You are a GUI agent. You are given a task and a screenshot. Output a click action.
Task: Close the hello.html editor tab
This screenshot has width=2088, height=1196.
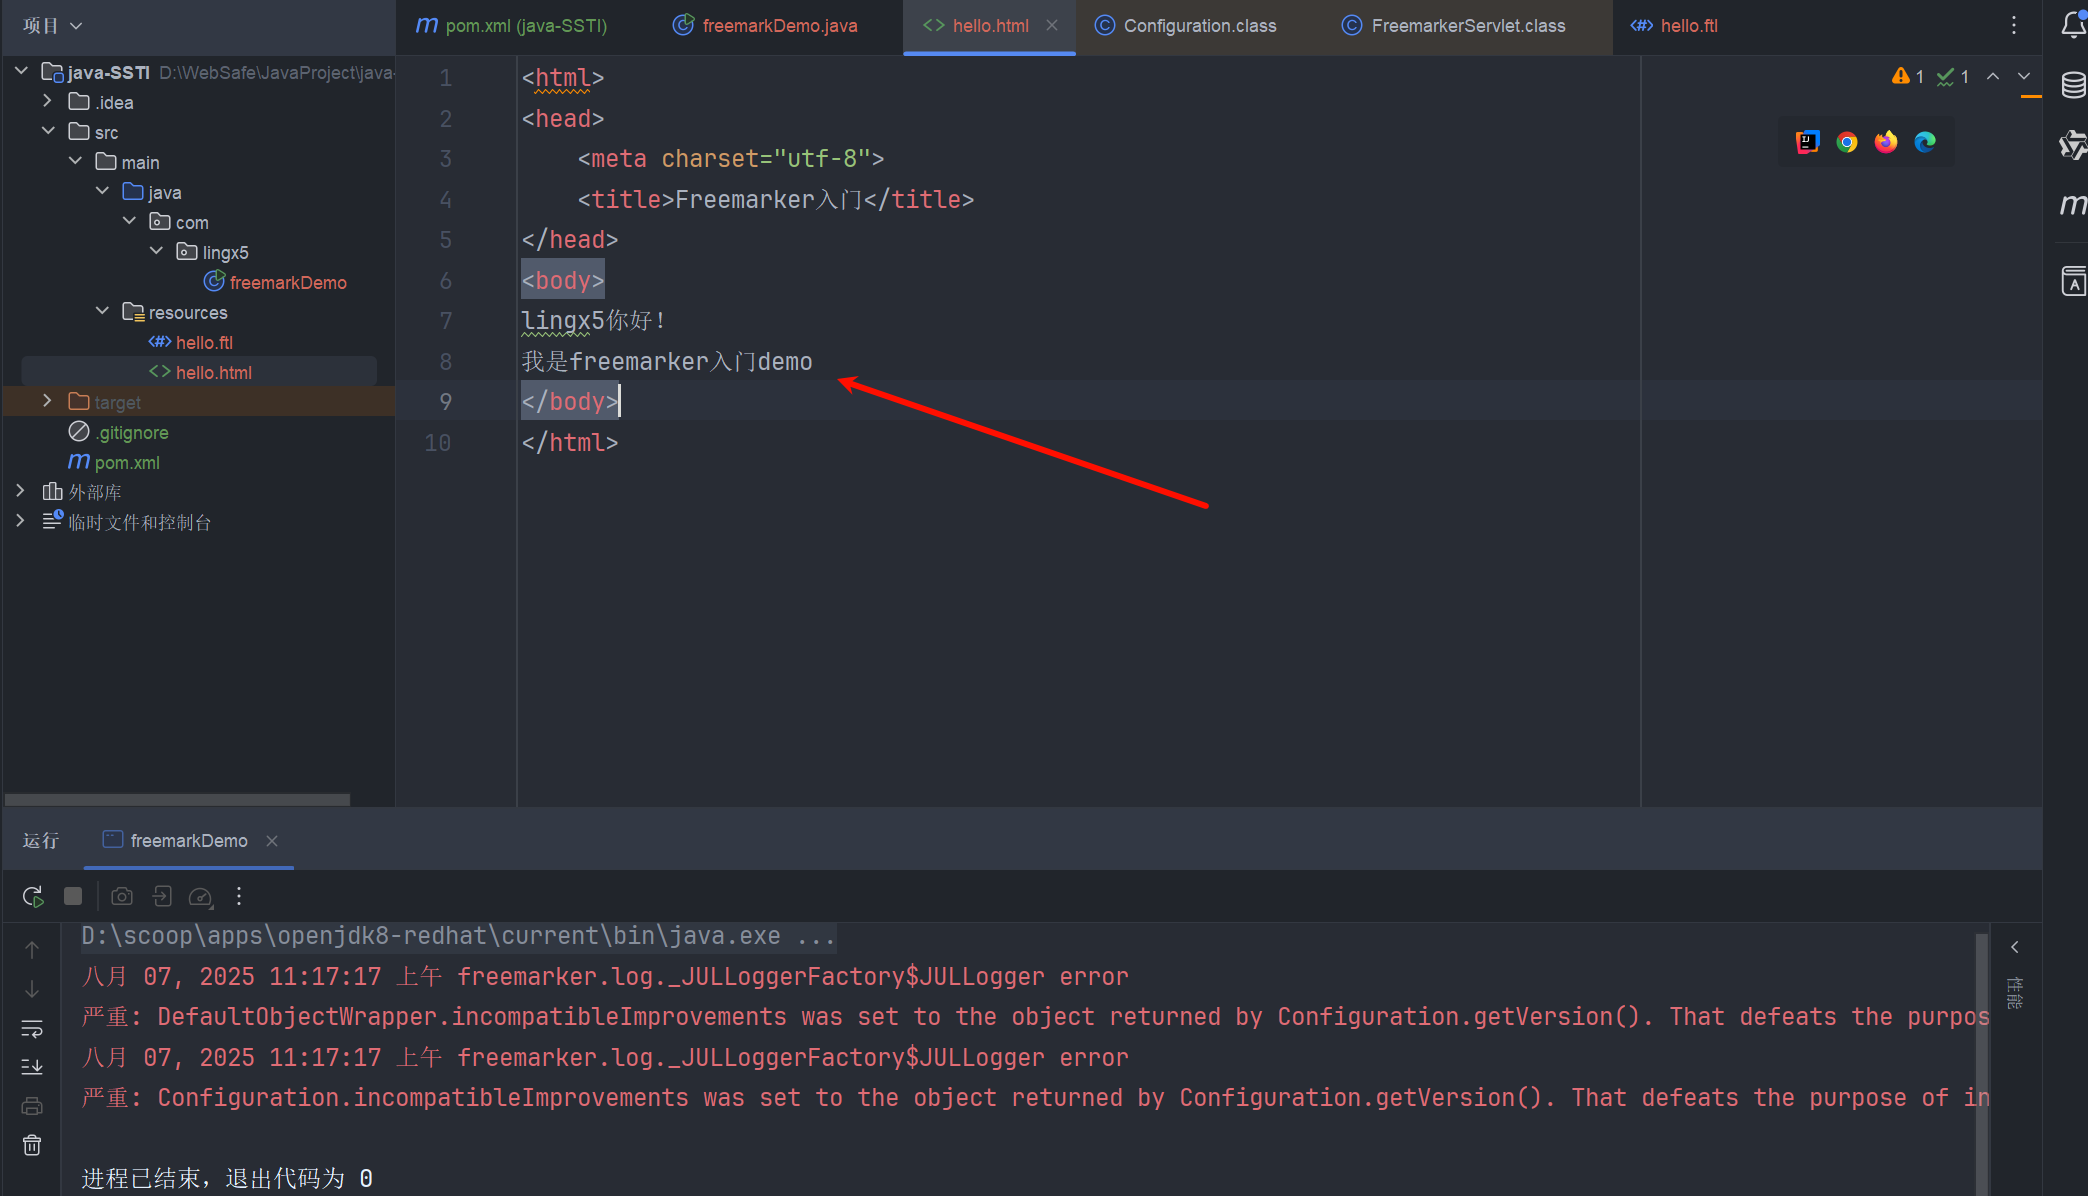point(1052,26)
